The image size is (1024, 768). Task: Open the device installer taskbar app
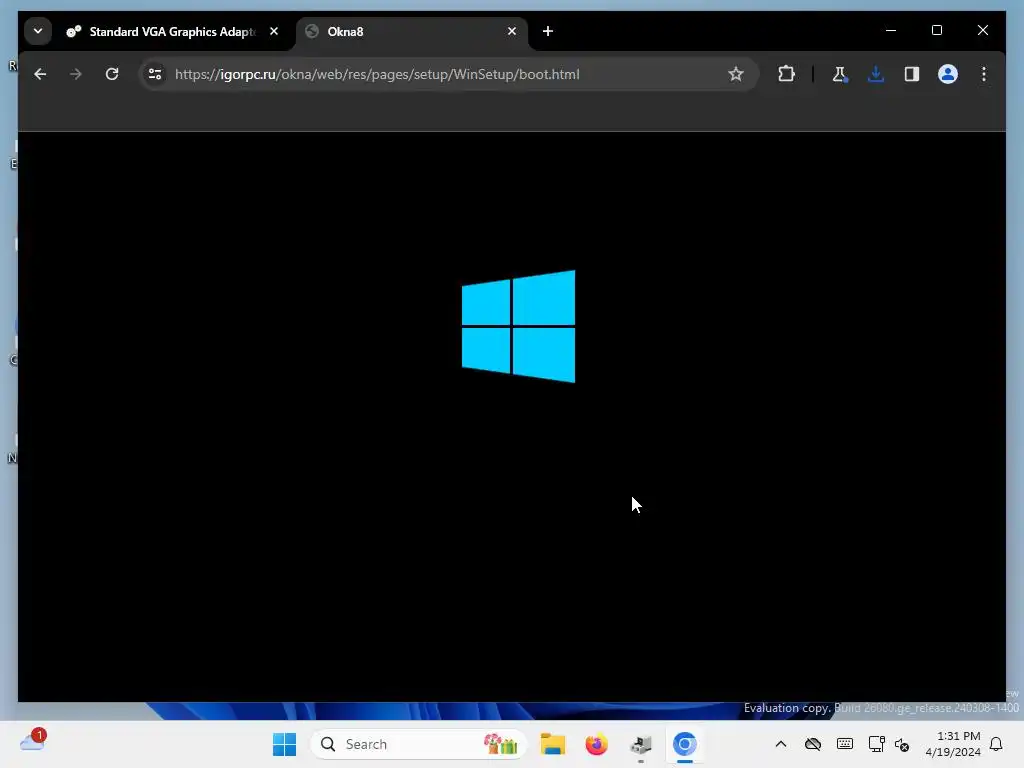tap(641, 744)
